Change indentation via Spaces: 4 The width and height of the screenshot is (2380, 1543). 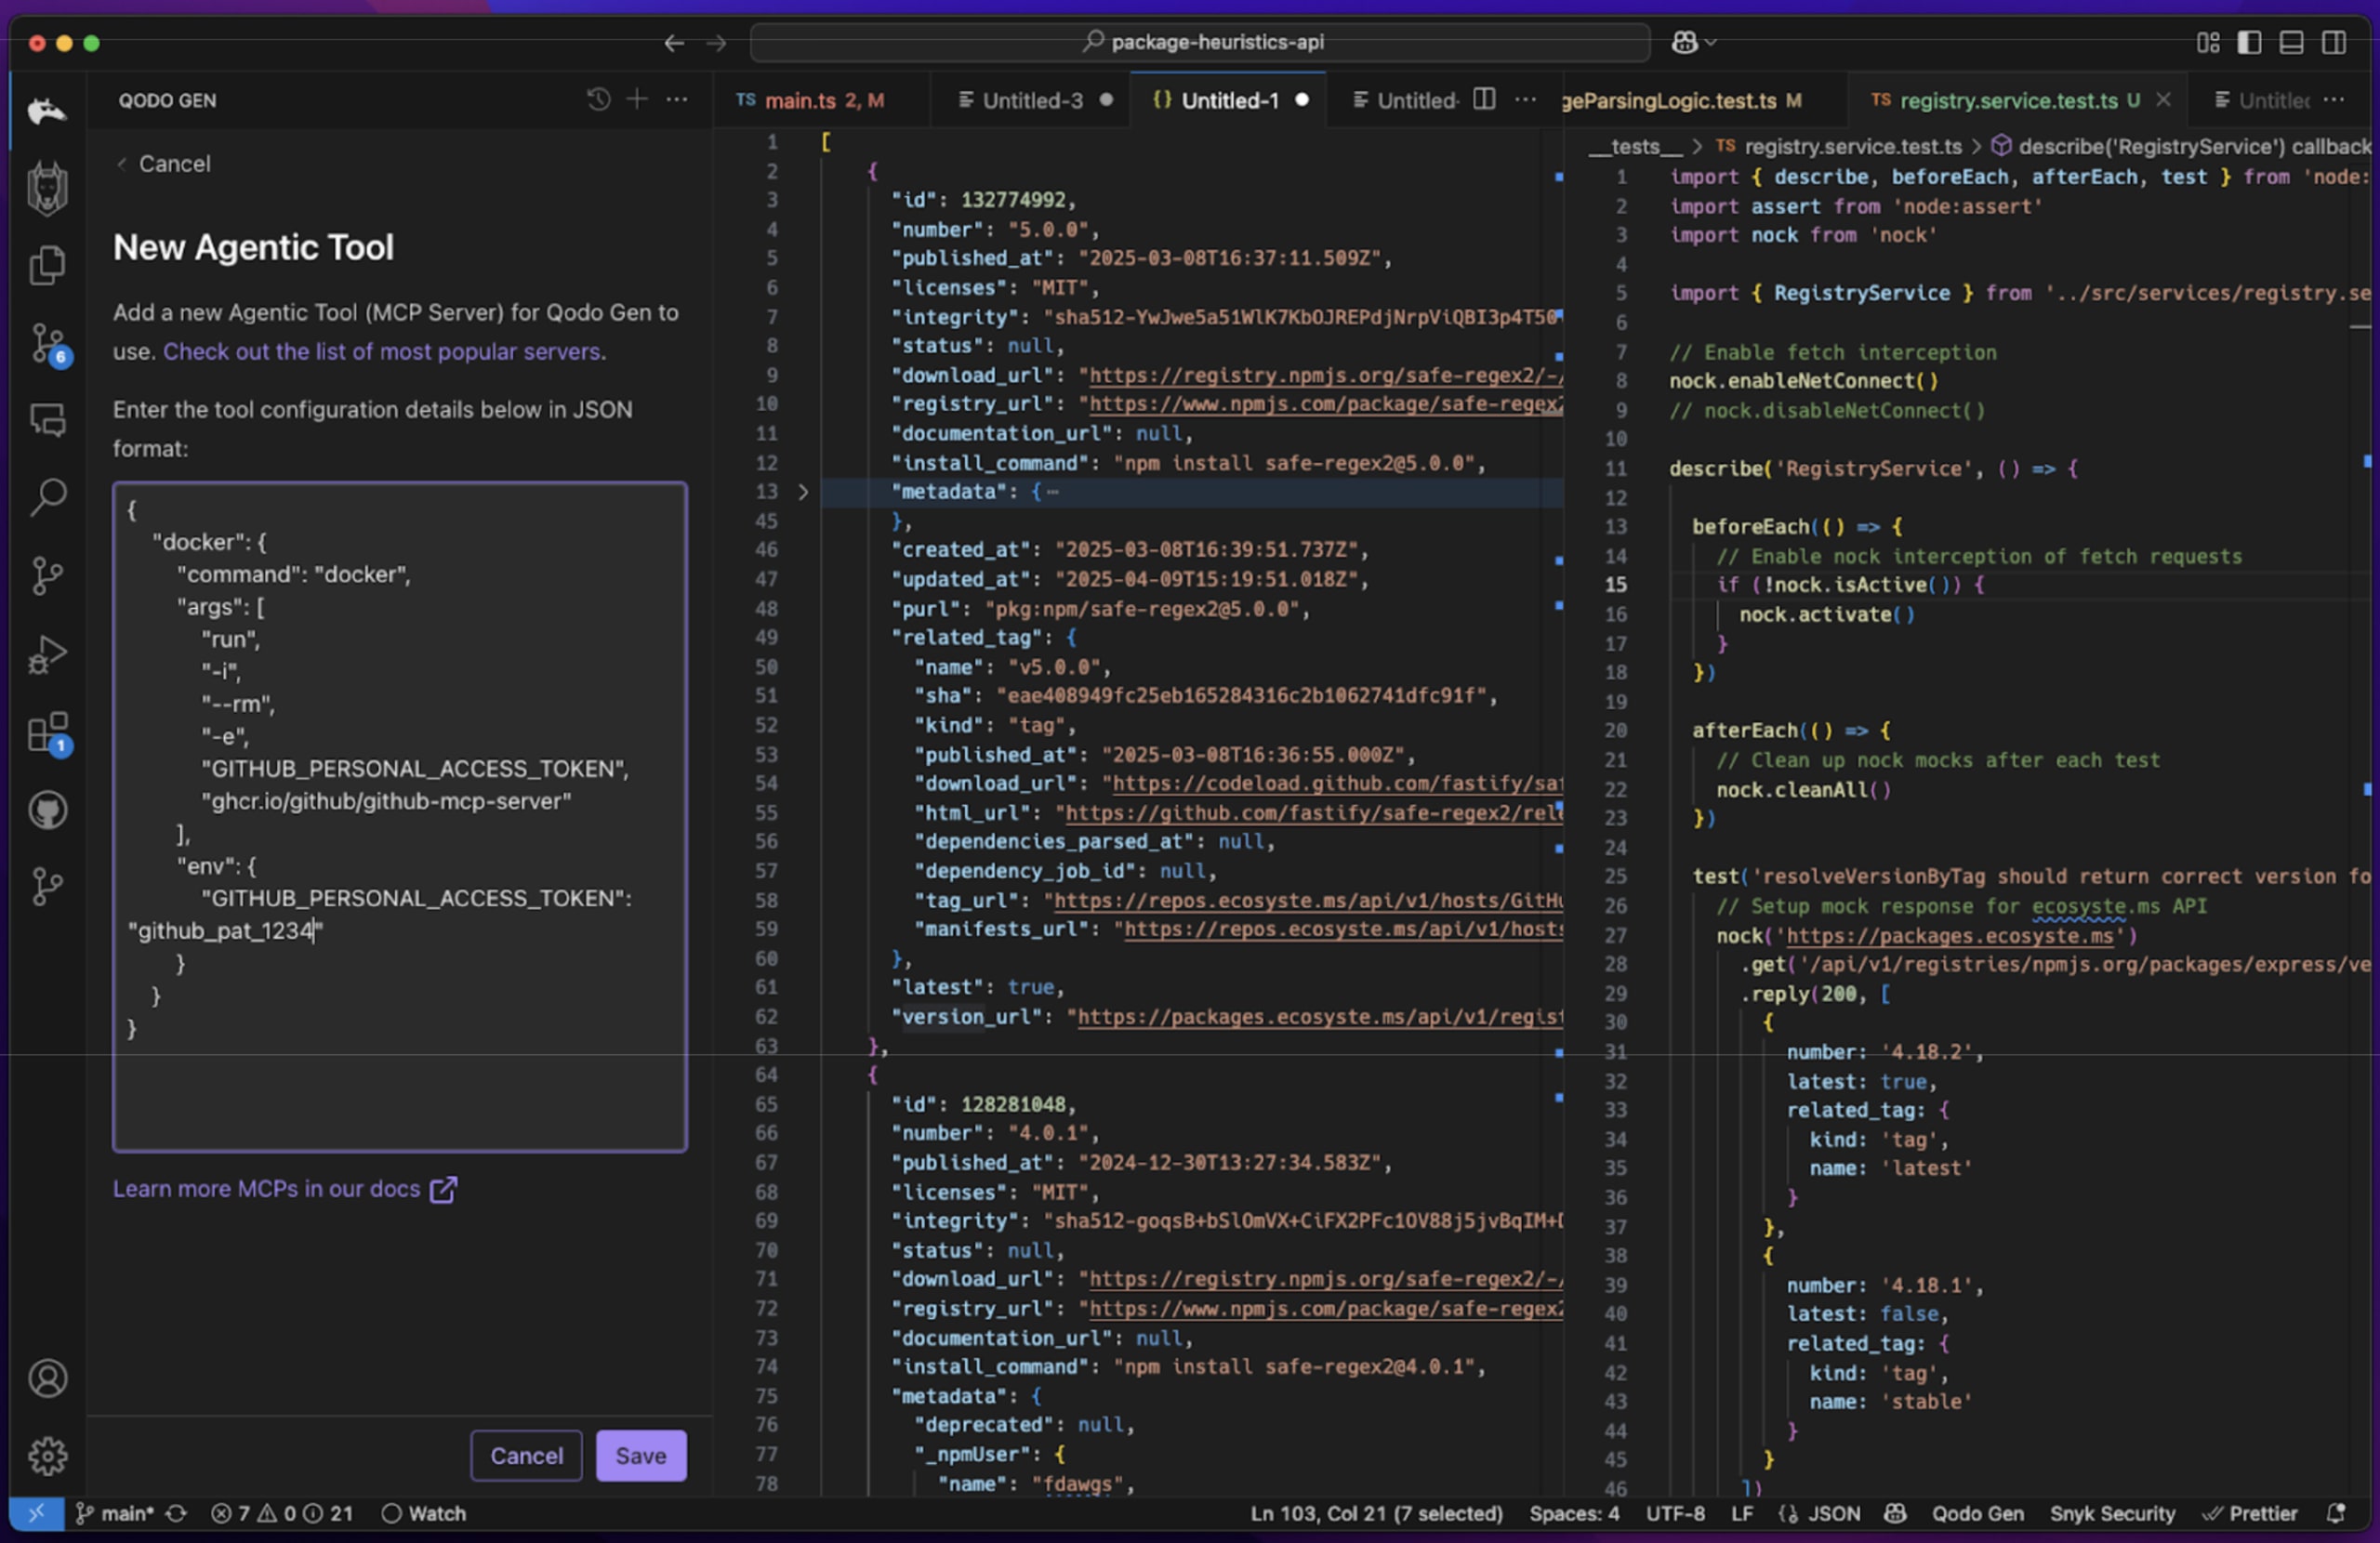point(1574,1513)
